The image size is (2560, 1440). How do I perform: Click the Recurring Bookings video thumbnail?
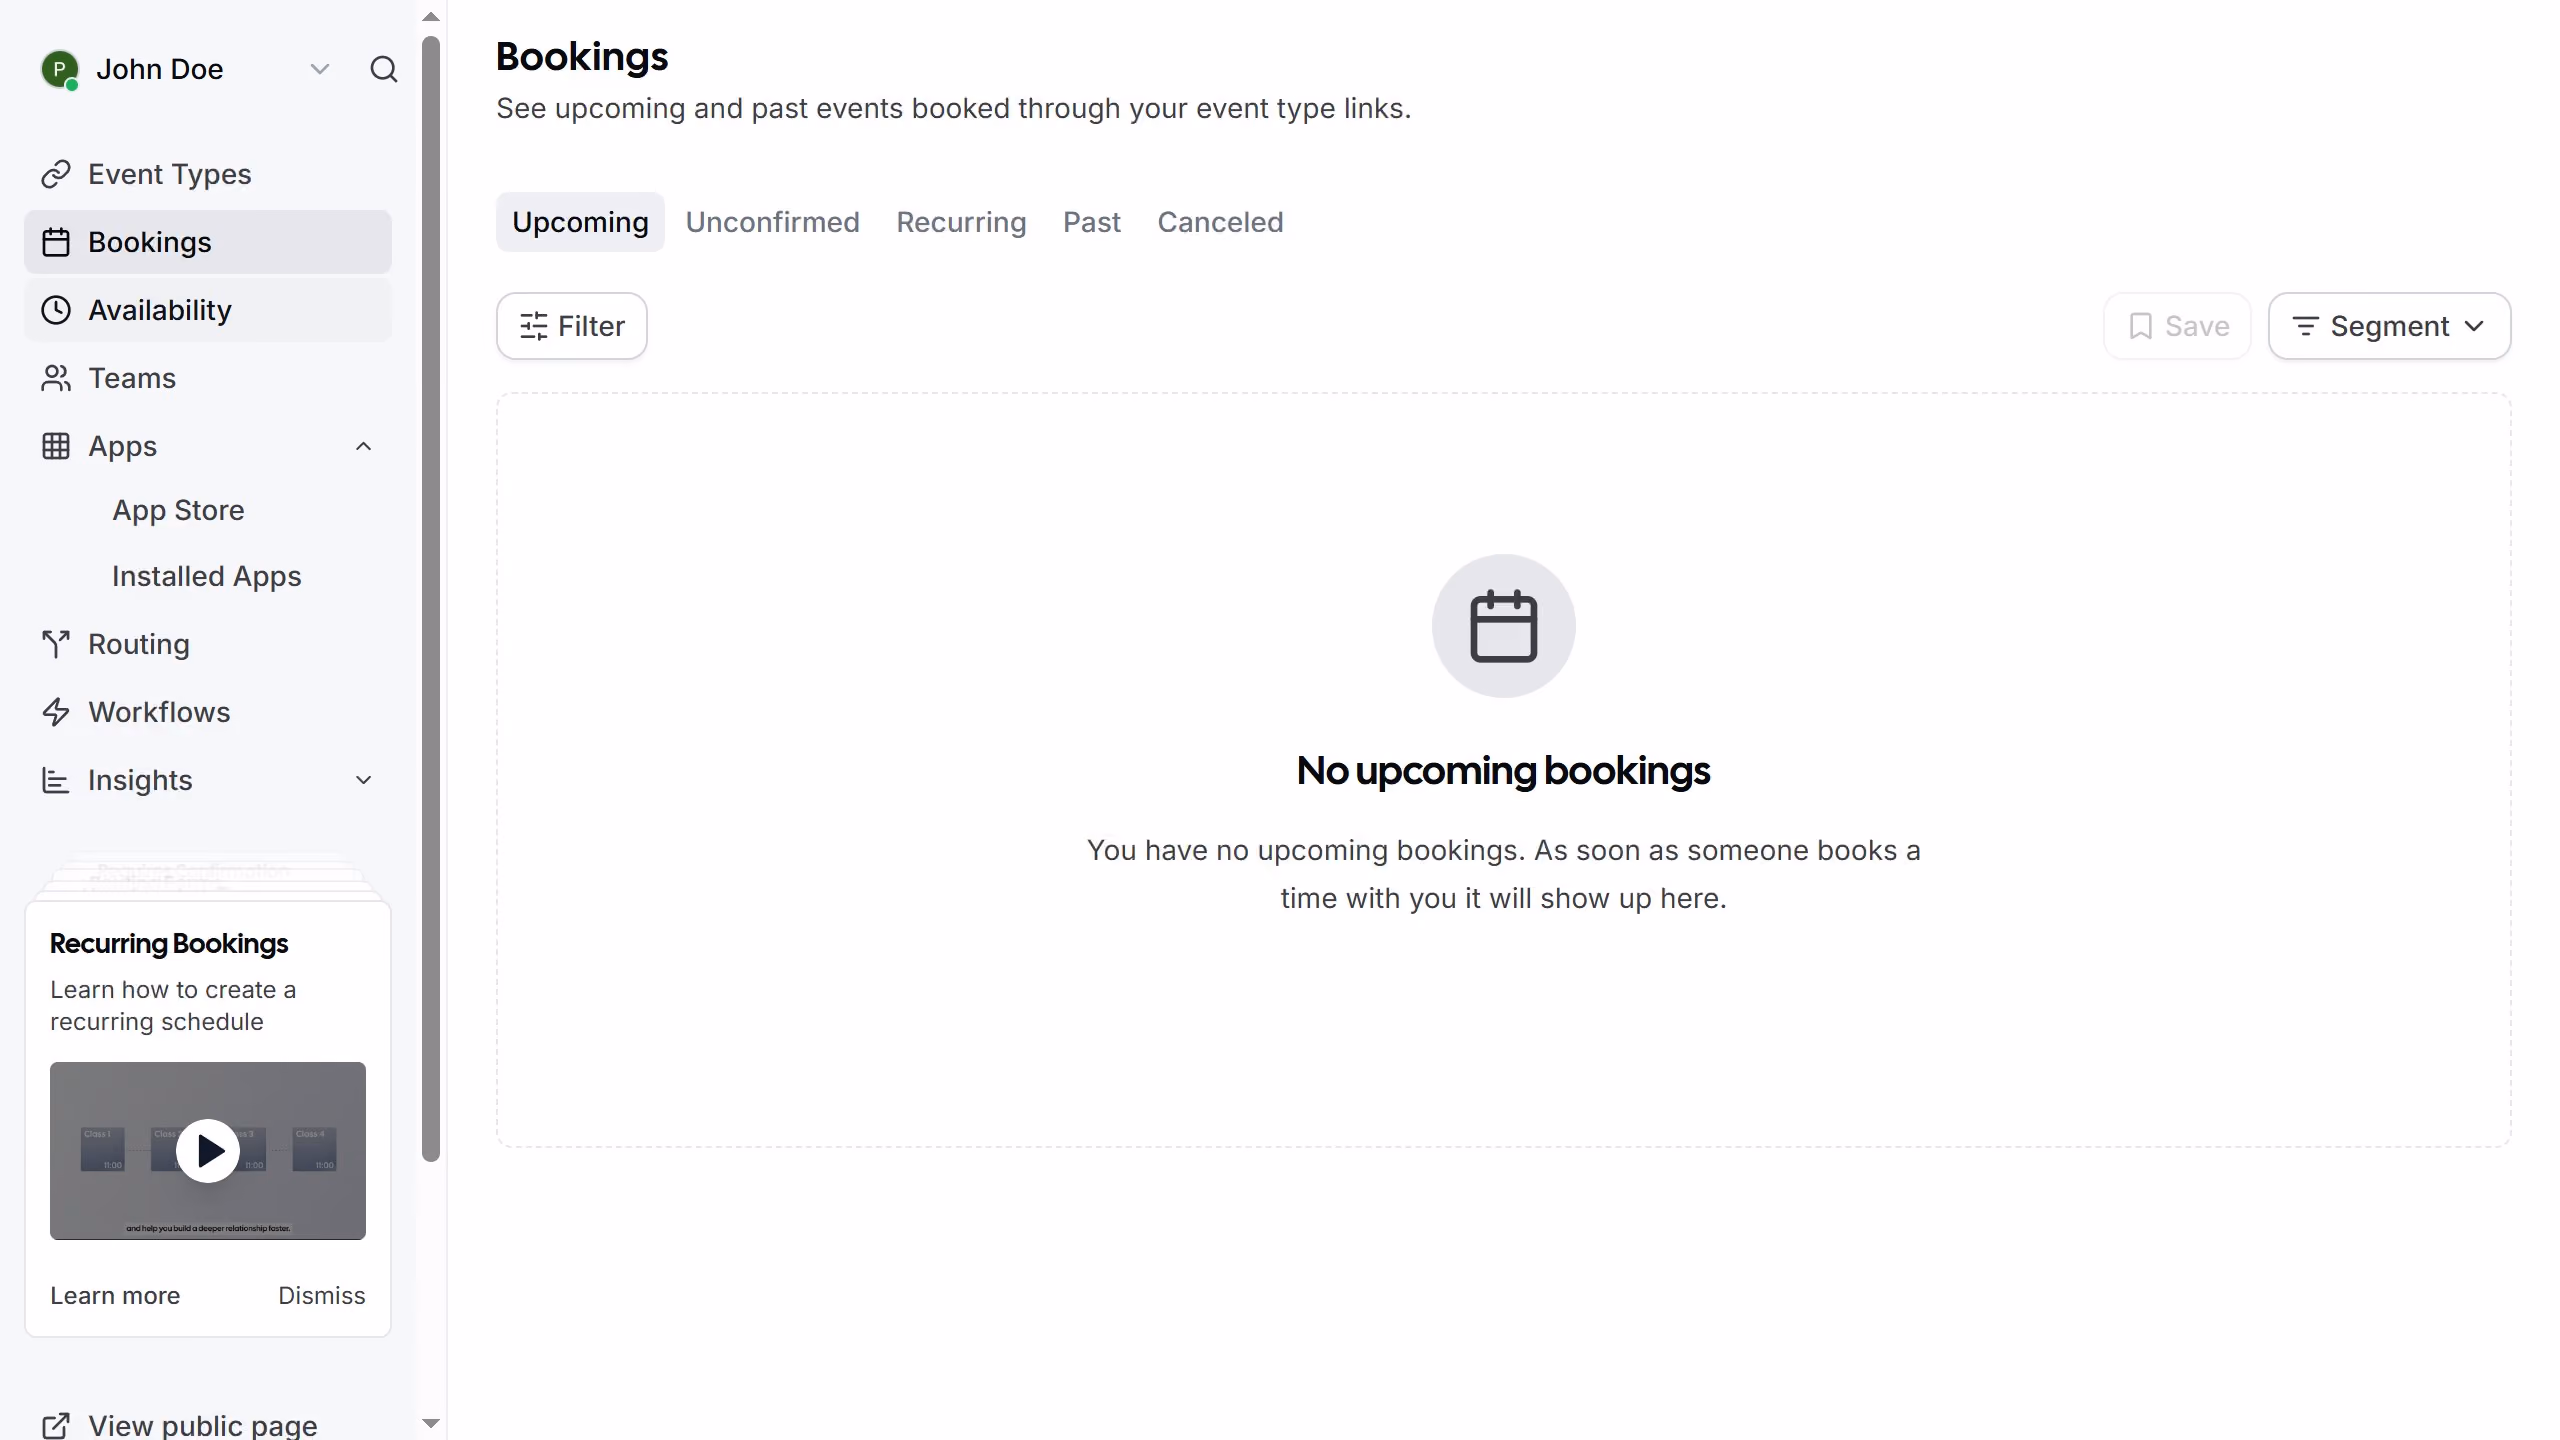[x=208, y=1151]
